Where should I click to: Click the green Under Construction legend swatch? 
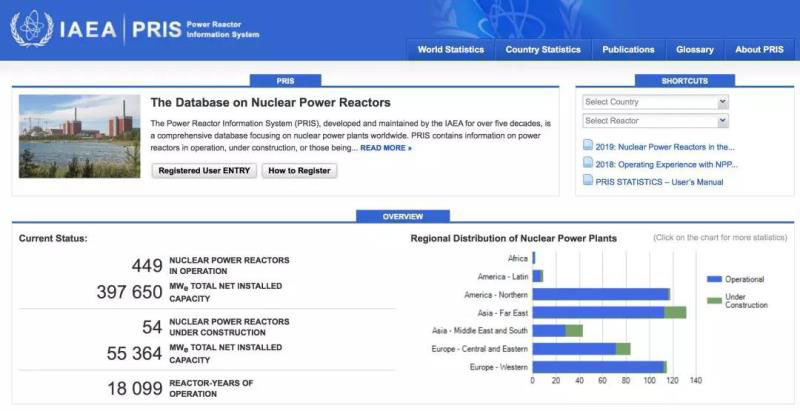pos(713,299)
